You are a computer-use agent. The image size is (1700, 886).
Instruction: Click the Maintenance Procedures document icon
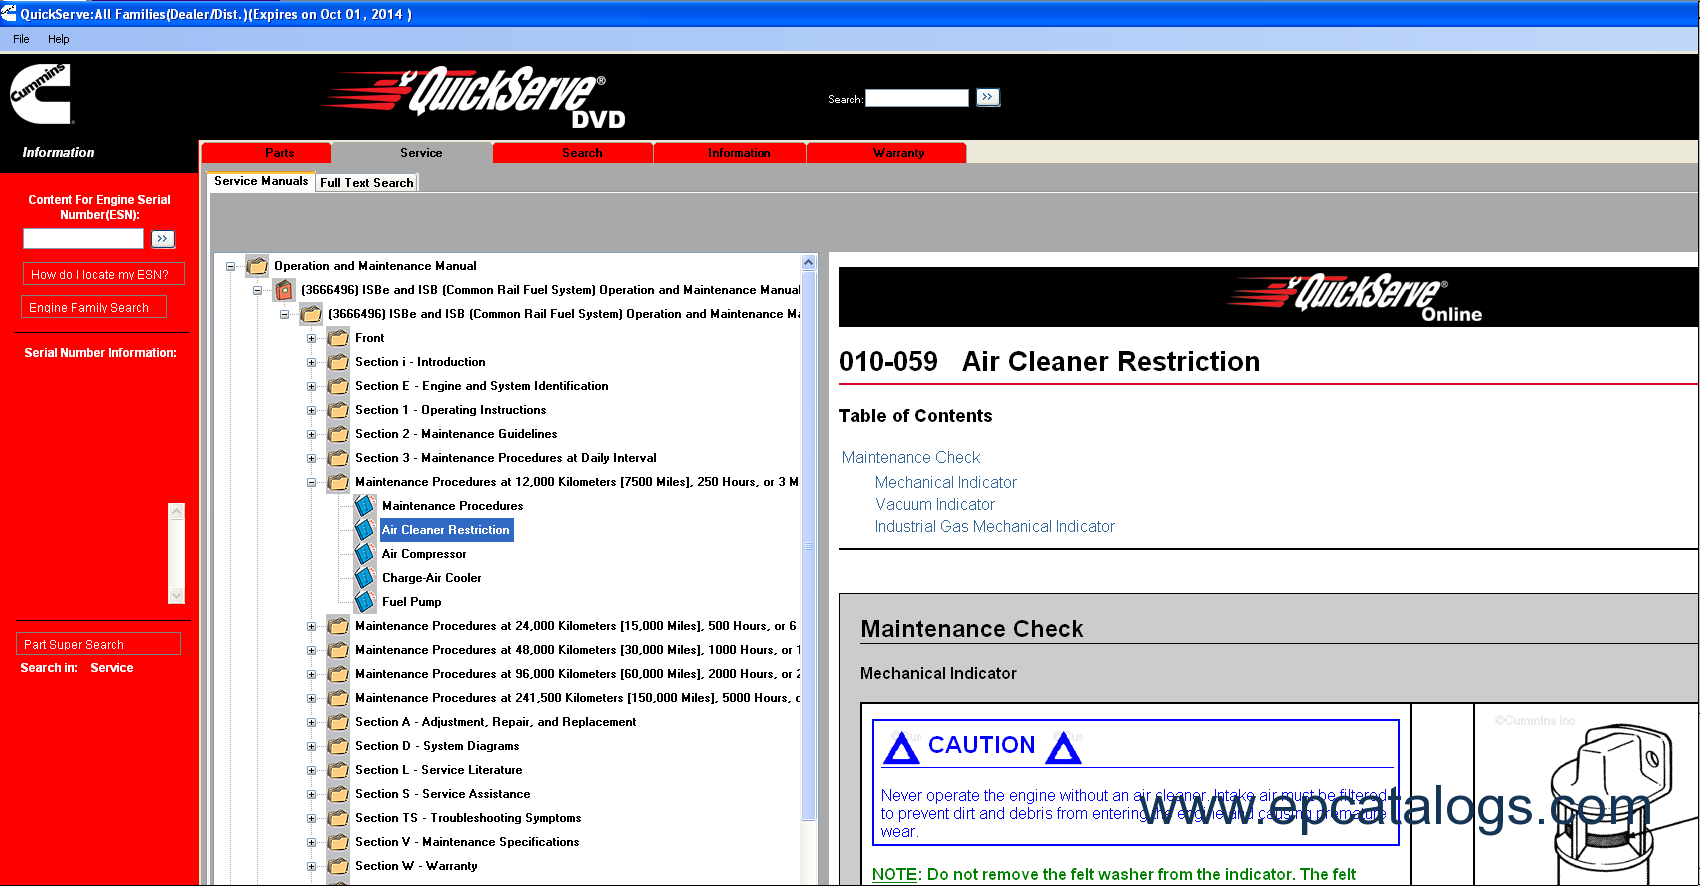[365, 506]
